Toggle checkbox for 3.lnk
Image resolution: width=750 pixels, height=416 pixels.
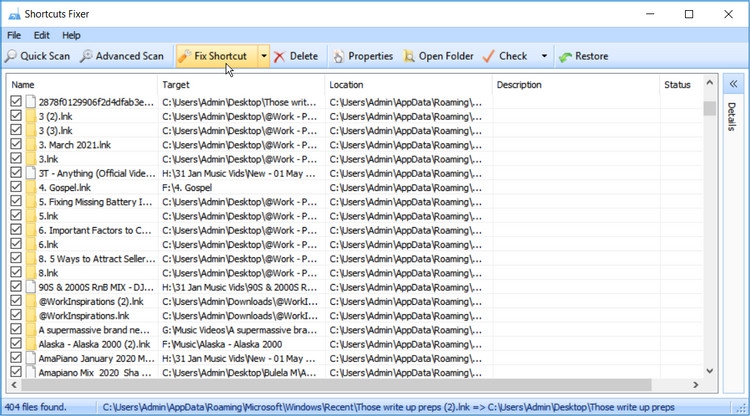pyautogui.click(x=16, y=158)
